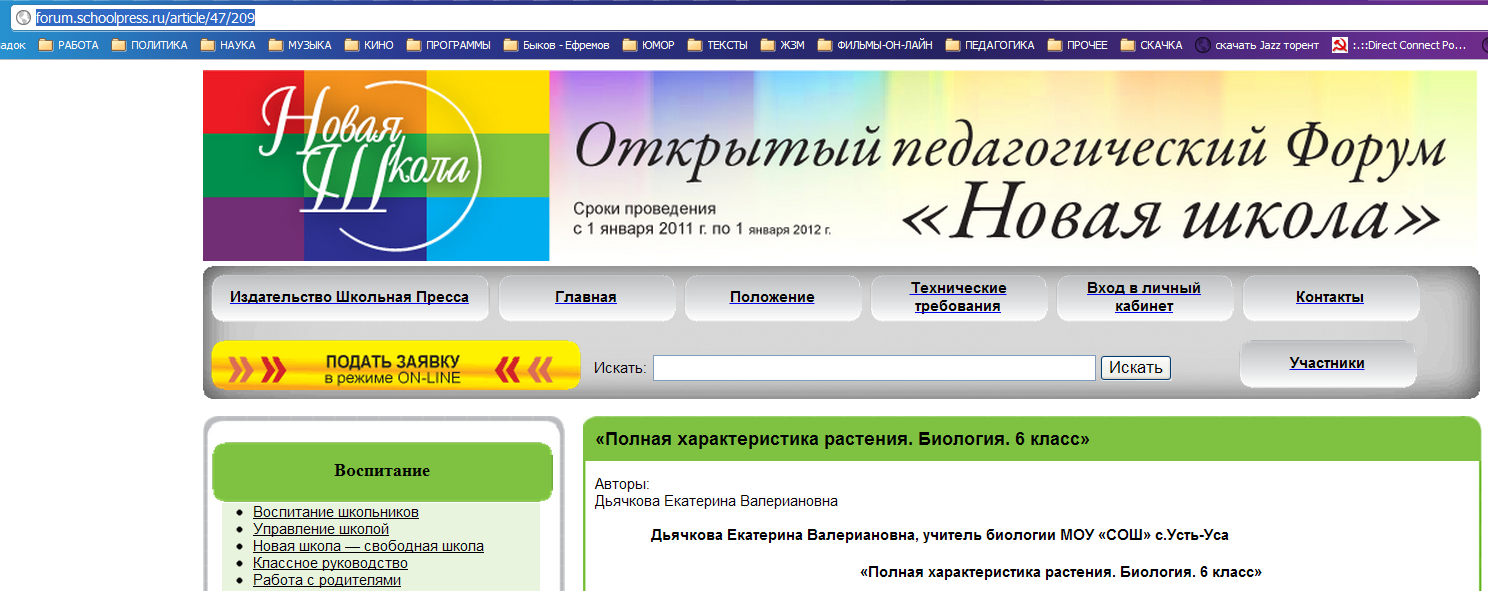1488x591 pixels.
Task: Click the Искать search text field
Action: coord(874,368)
